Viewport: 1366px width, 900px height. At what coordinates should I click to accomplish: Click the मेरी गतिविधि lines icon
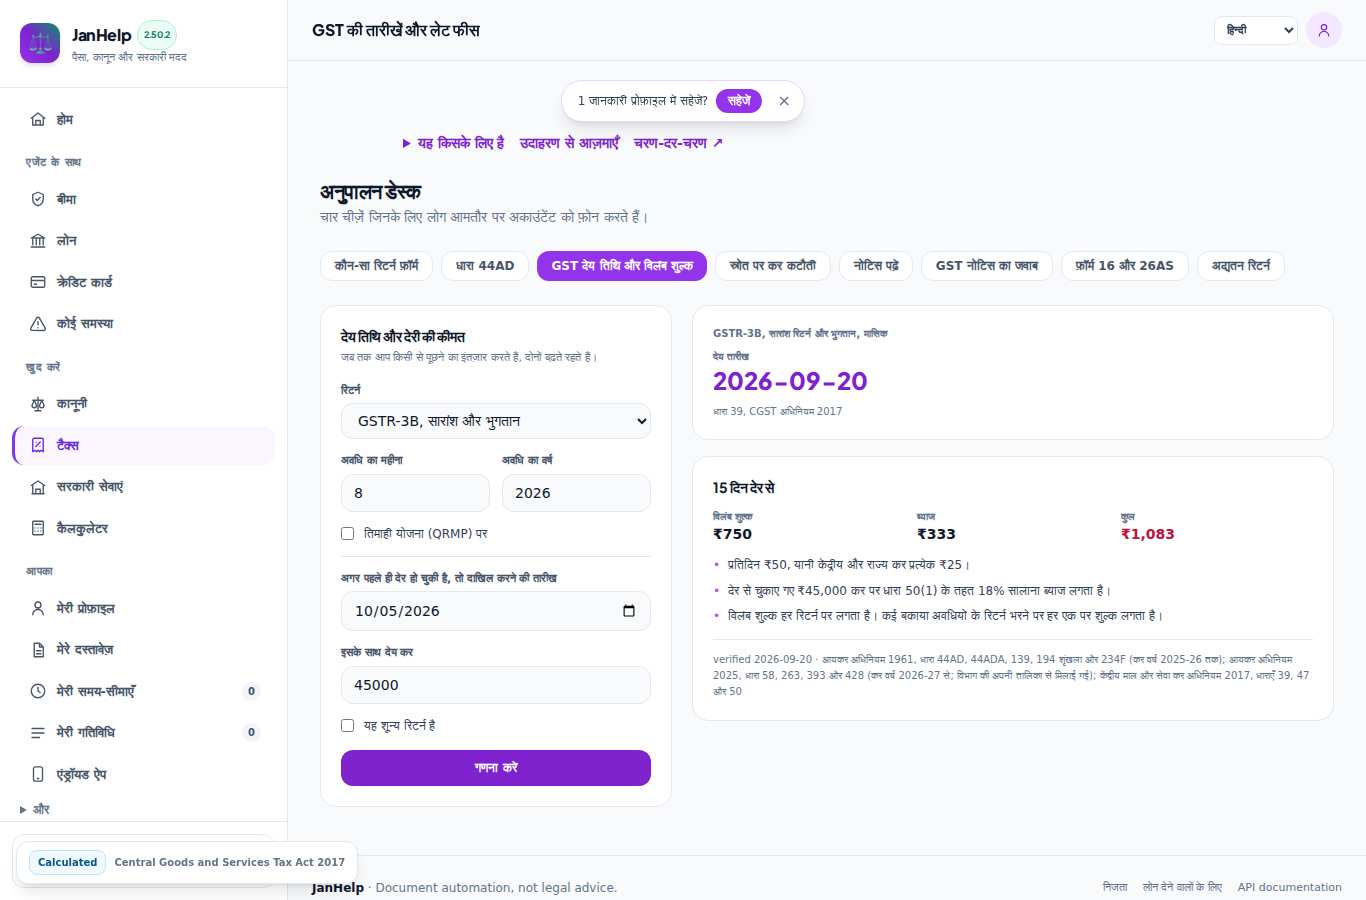click(x=38, y=733)
